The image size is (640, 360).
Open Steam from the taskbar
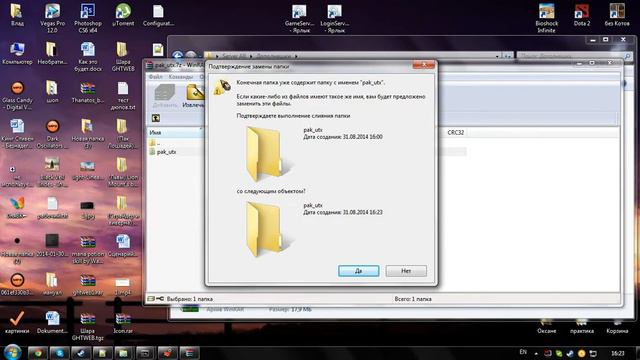[x=81, y=353]
